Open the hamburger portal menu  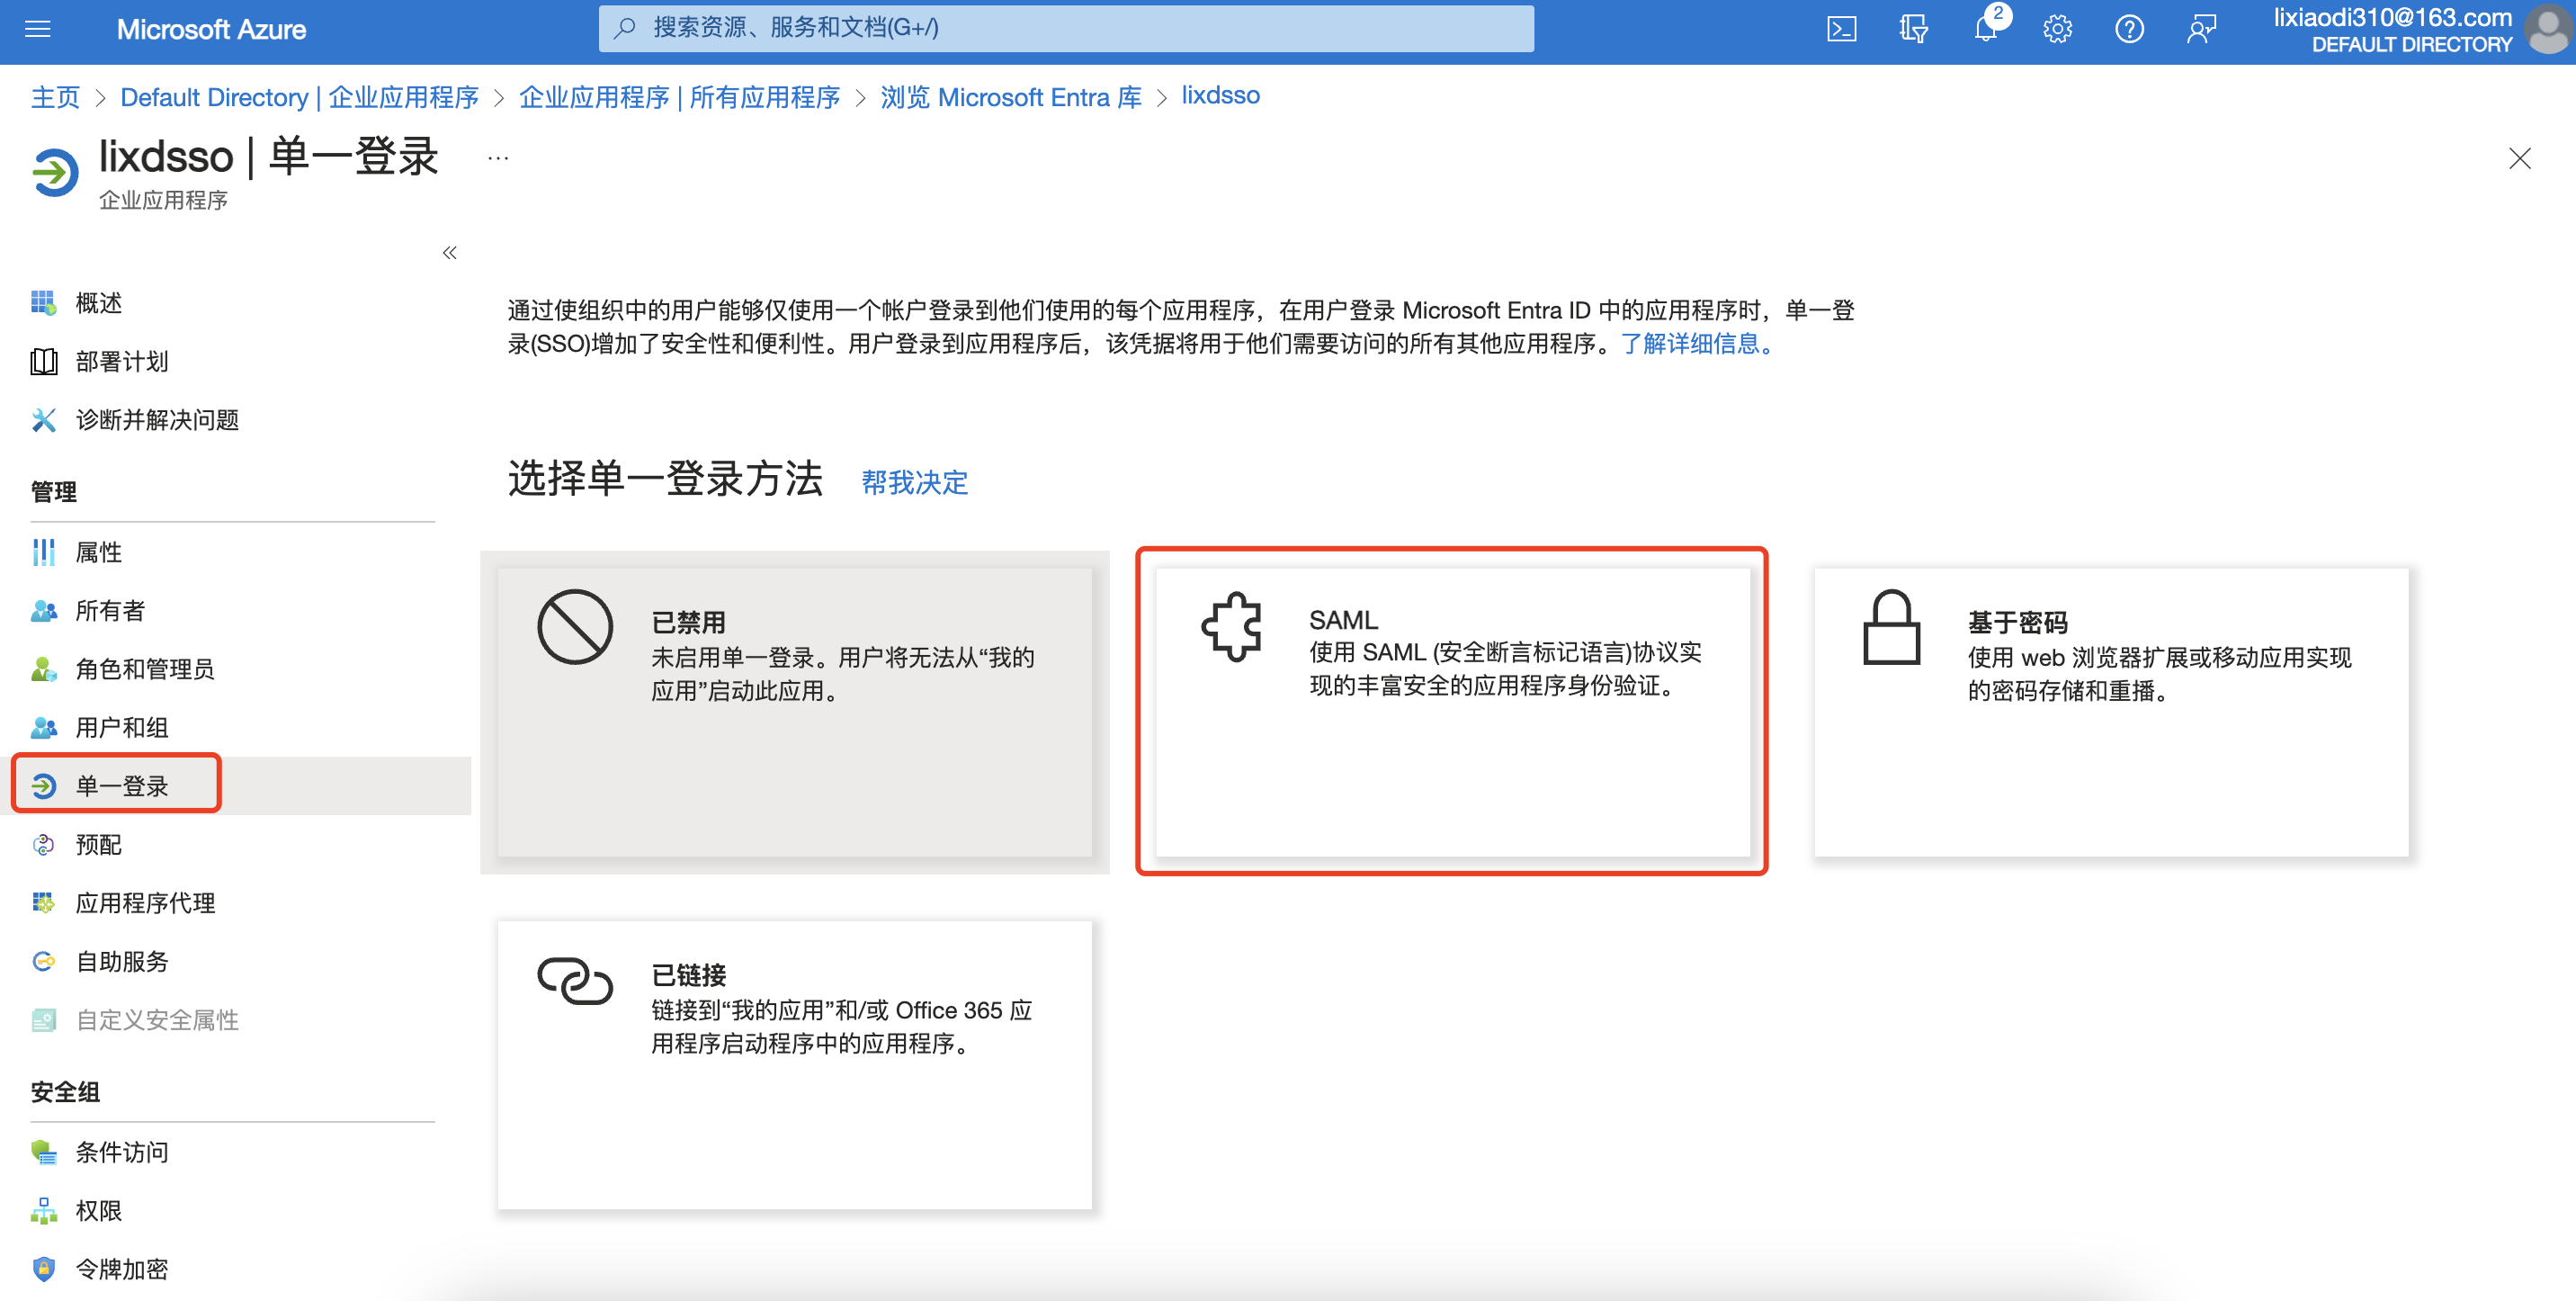pos(38,29)
